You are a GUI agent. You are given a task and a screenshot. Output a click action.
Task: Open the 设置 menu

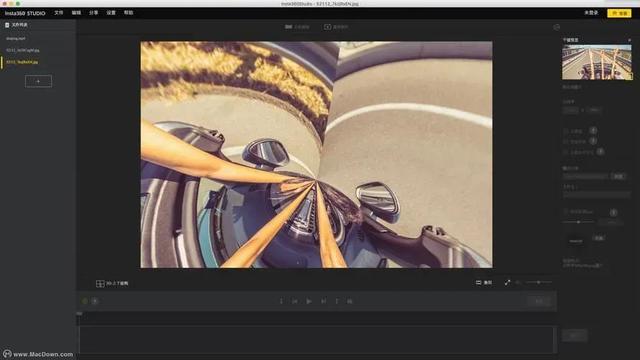(x=111, y=13)
